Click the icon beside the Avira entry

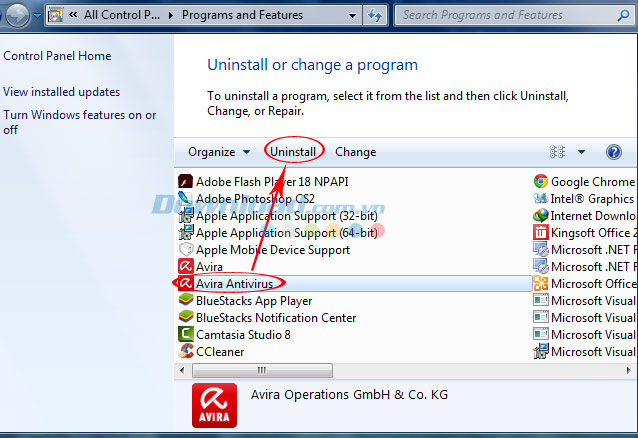[x=186, y=266]
